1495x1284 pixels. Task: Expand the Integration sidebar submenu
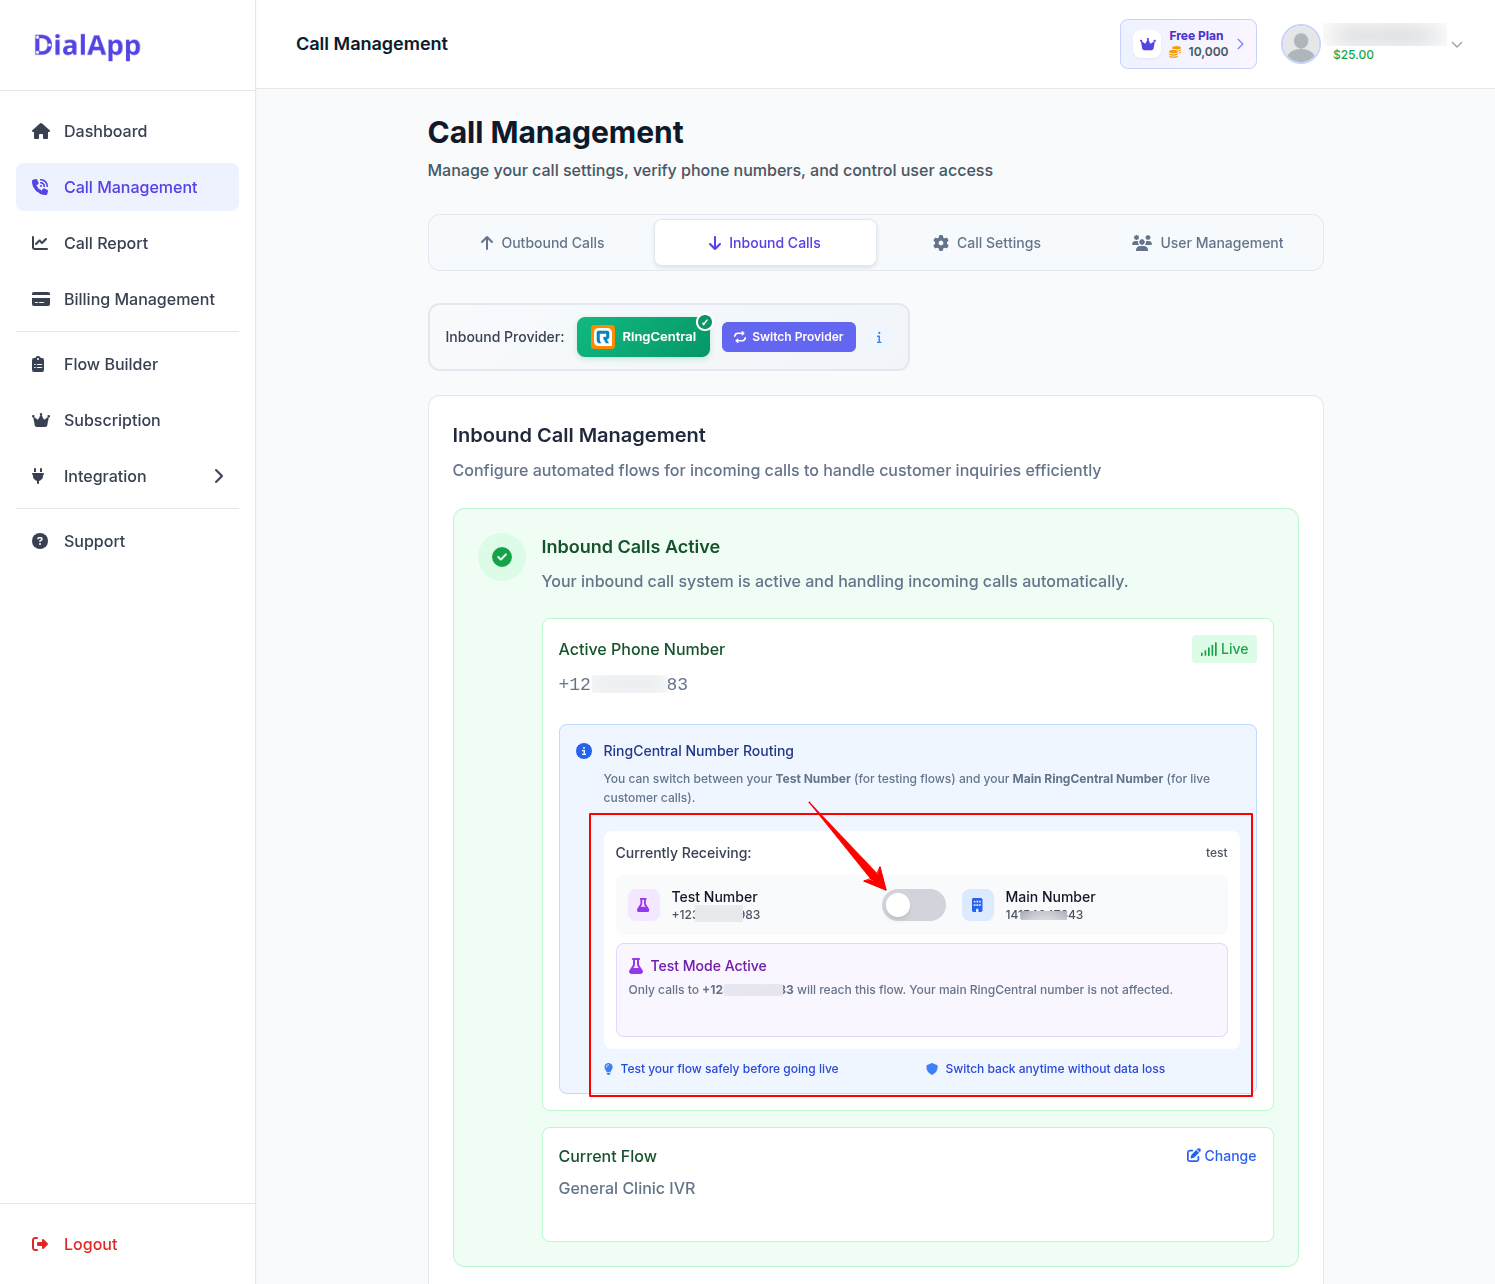tap(219, 476)
